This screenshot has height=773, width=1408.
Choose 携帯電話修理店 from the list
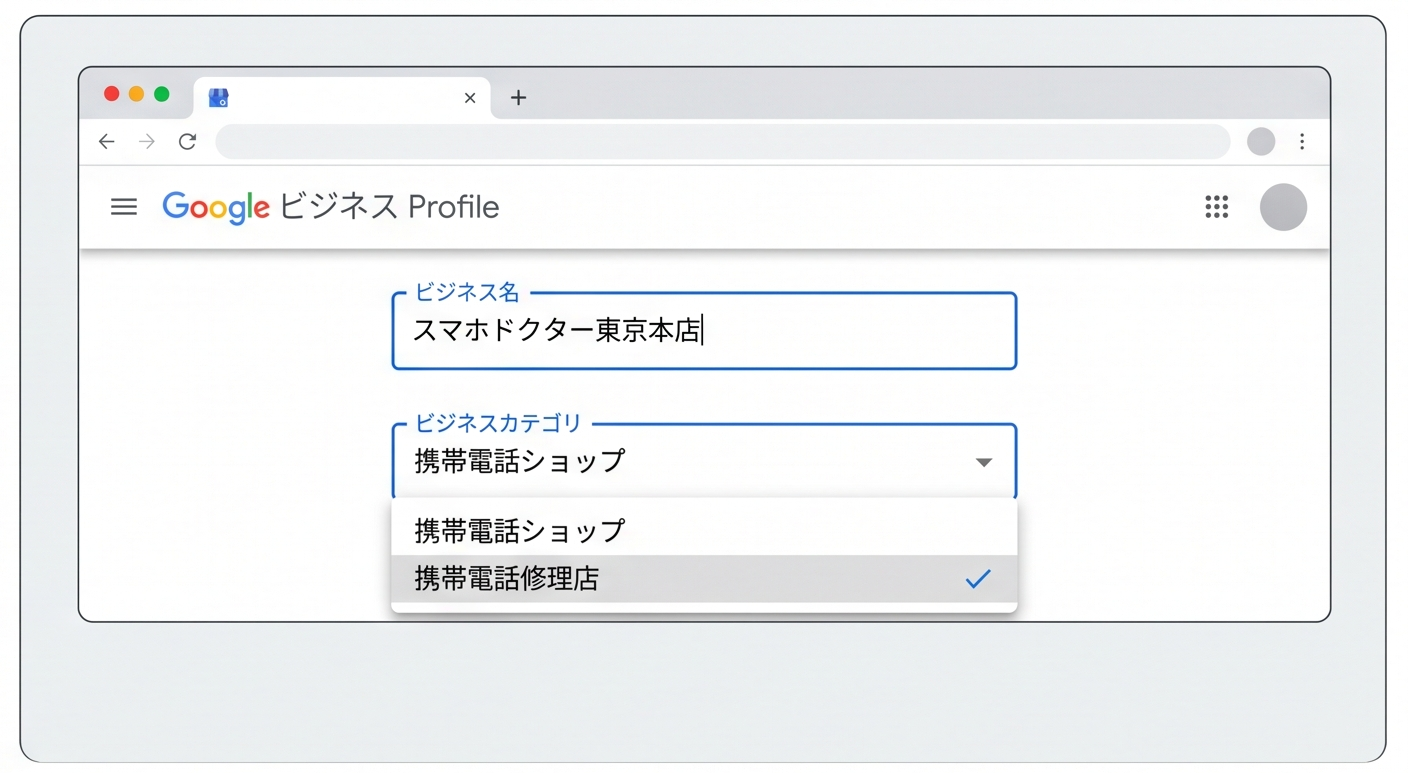pos(704,579)
